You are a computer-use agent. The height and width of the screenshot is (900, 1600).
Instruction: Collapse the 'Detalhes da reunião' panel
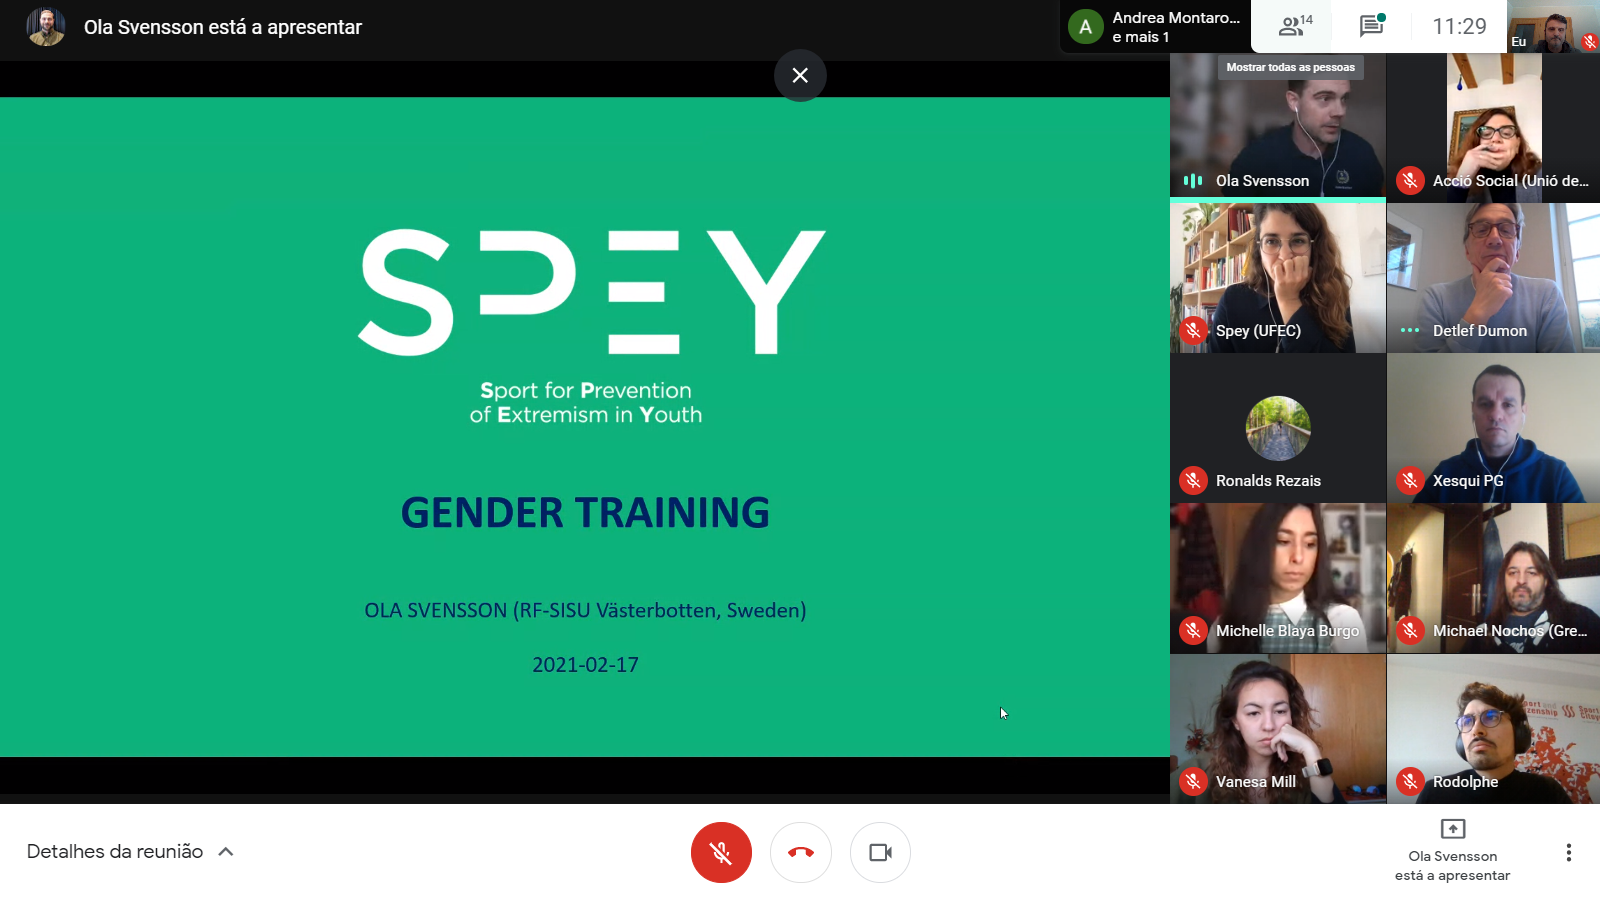[226, 851]
